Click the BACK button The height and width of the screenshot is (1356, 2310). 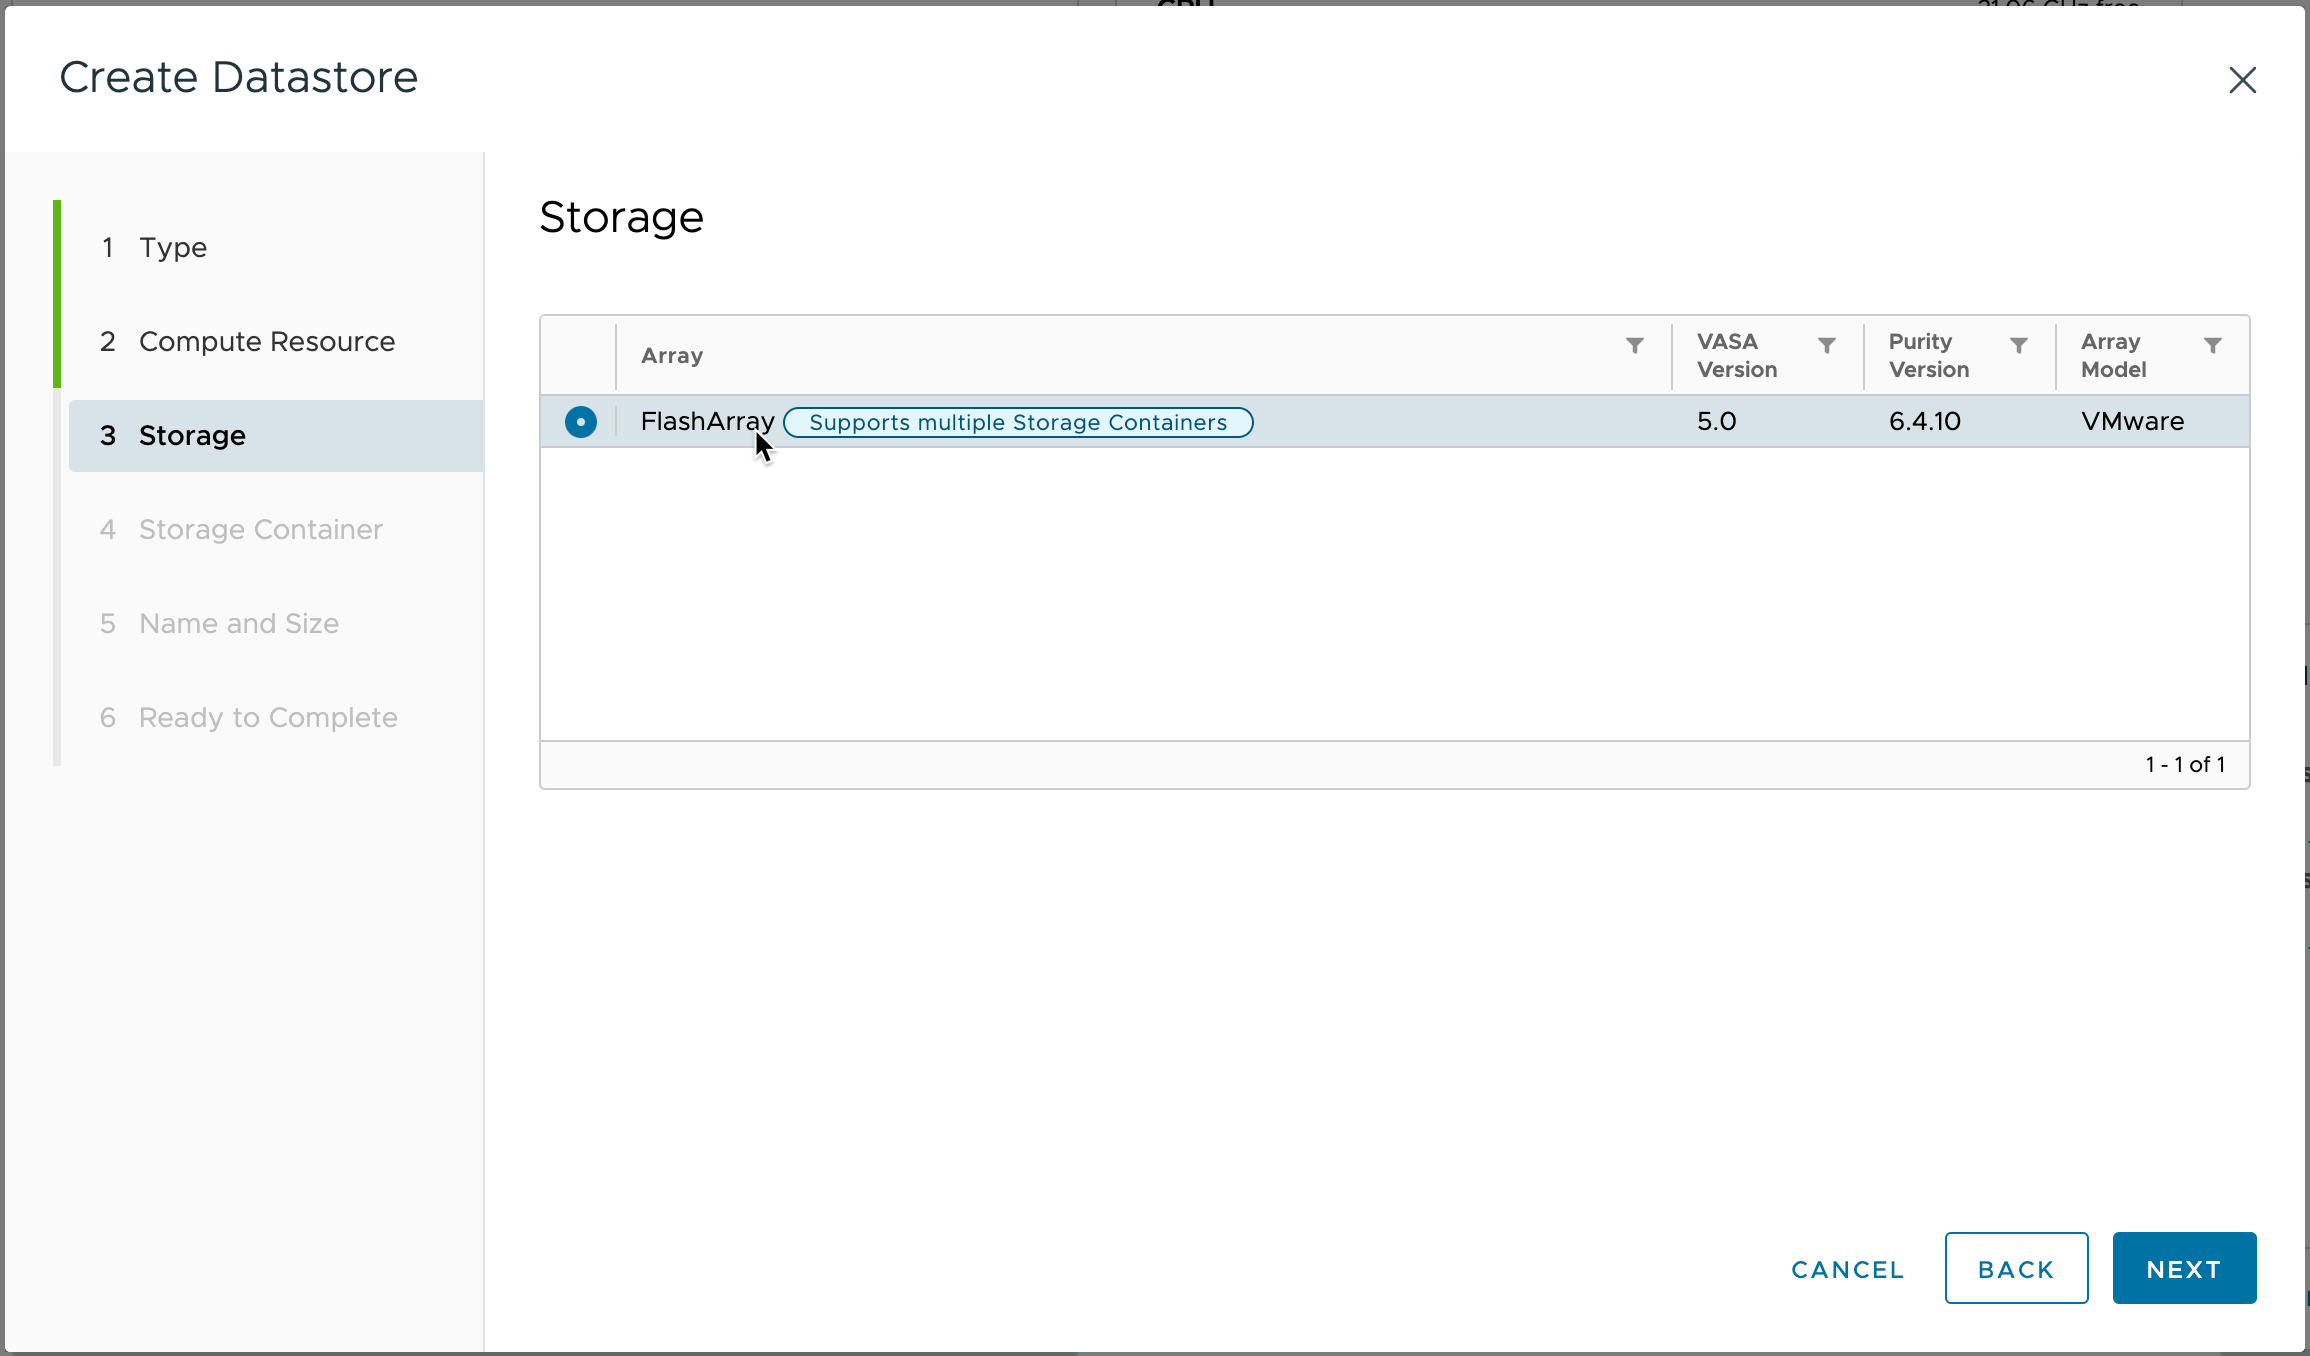2015,1268
